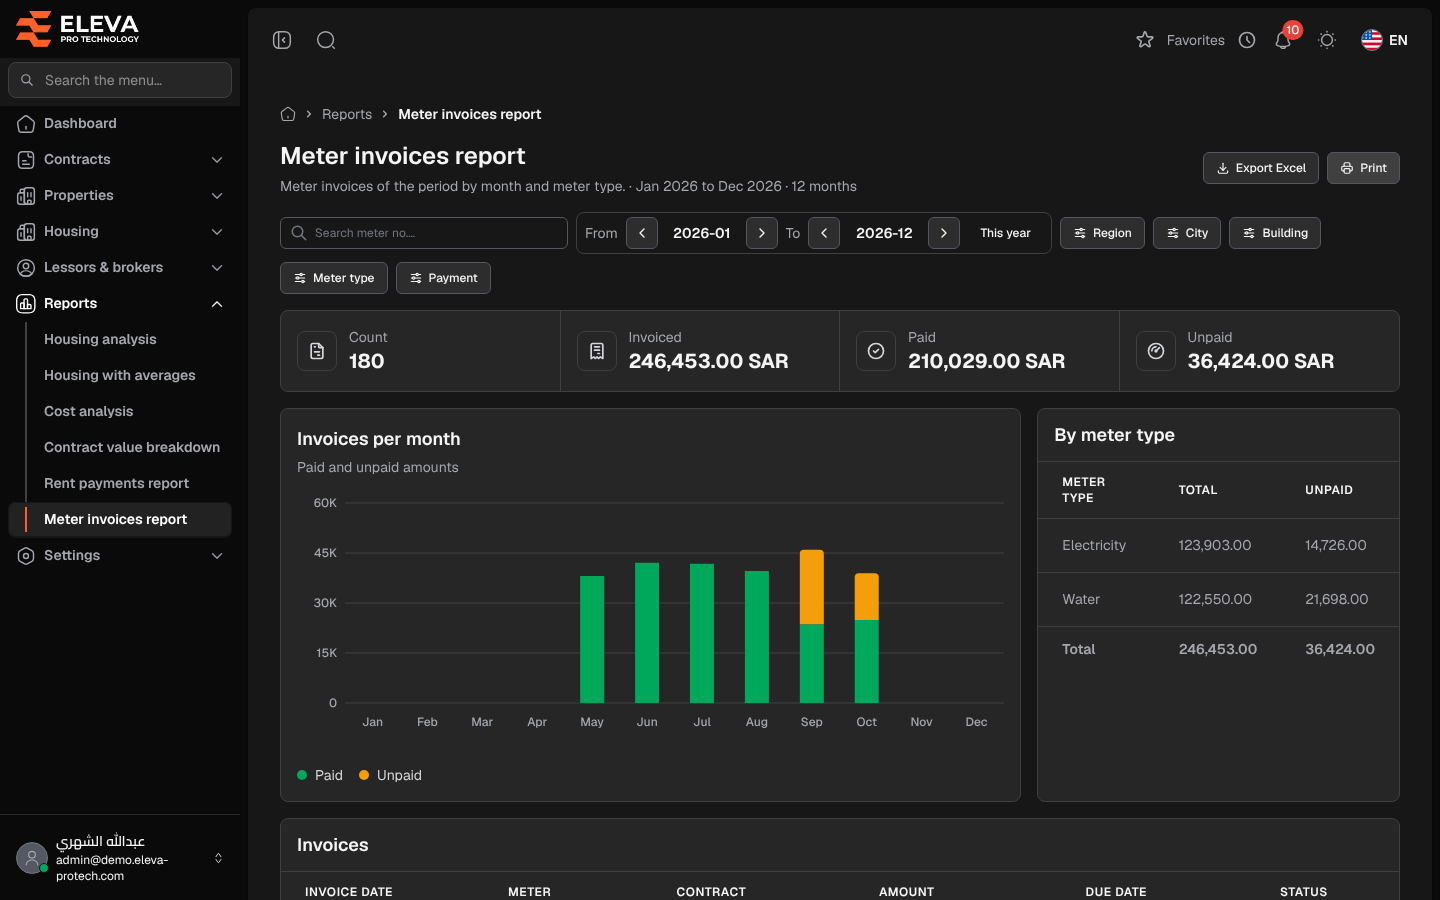Image resolution: width=1440 pixels, height=900 pixels.
Task: Click the Favorites star icon
Action: click(1145, 40)
